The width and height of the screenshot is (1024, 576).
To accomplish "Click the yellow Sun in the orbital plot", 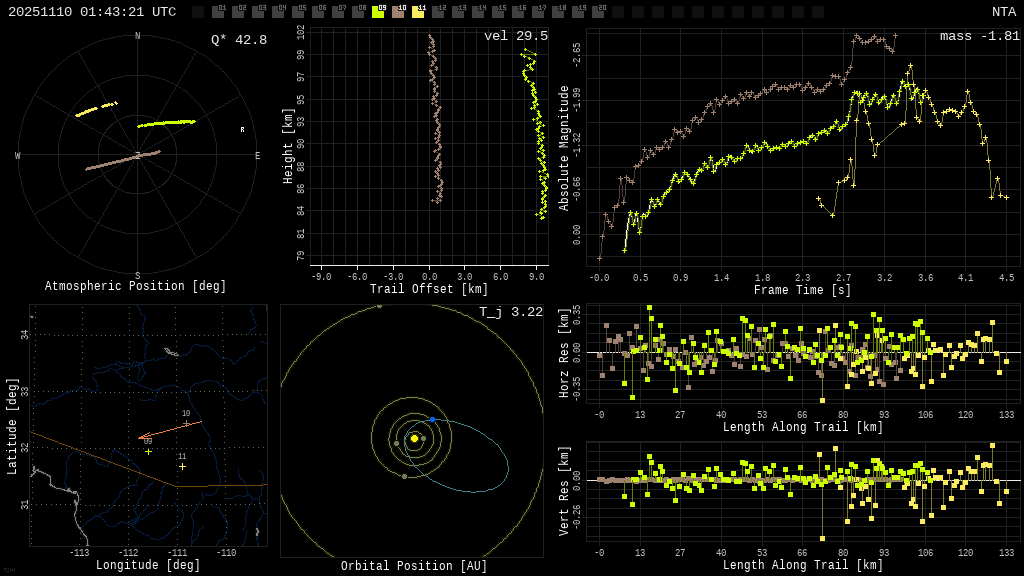I will [x=414, y=438].
